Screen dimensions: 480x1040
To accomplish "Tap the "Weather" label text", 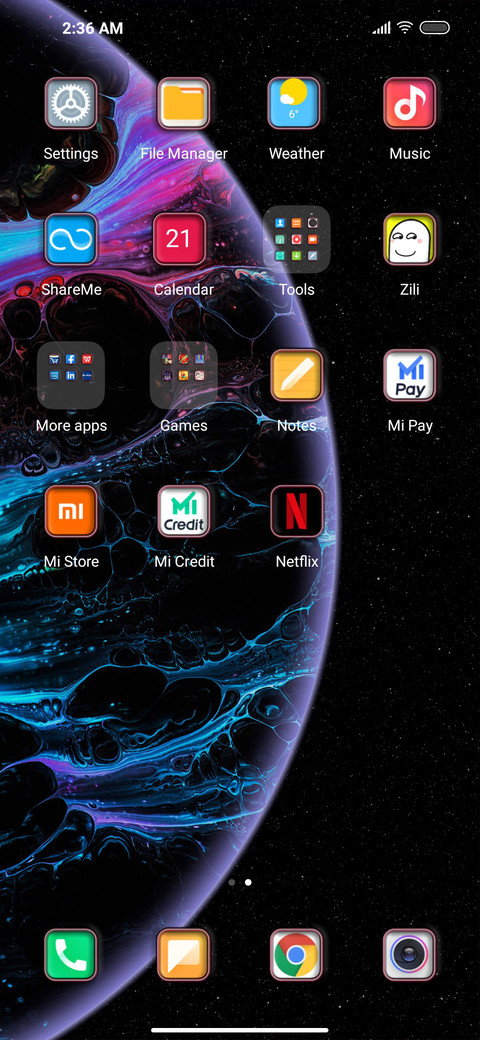I will (296, 154).
